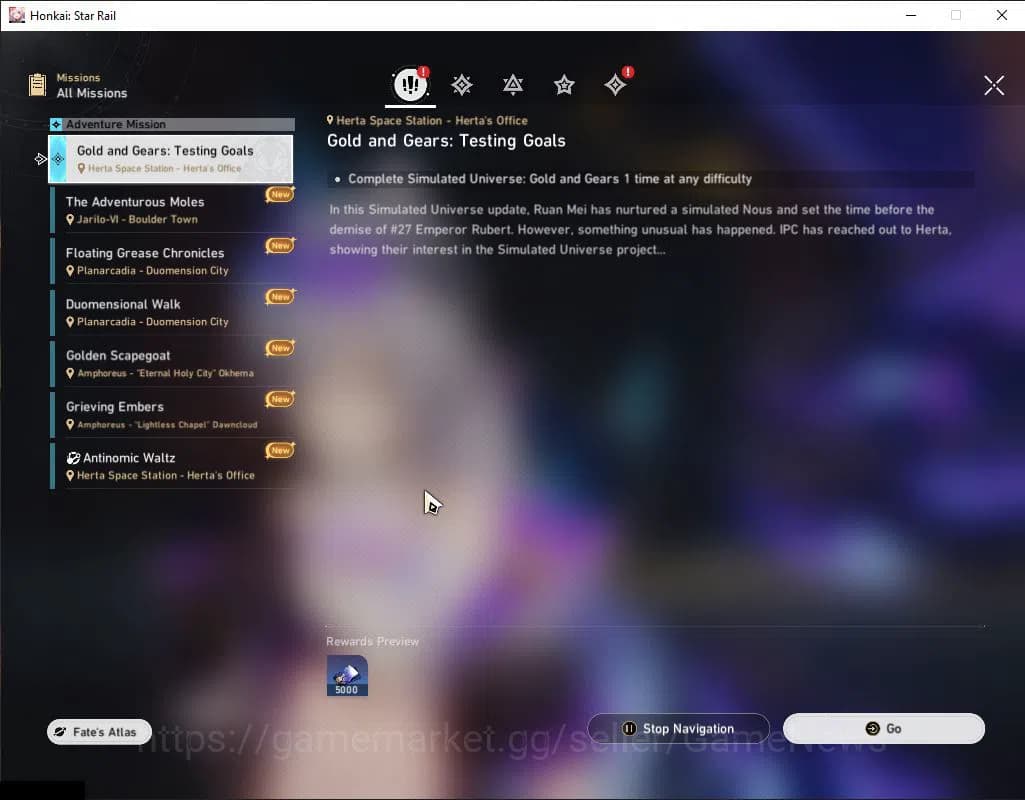Image resolution: width=1025 pixels, height=800 pixels.
Task: Click New badge on The Adventurous Moles
Action: click(x=280, y=194)
